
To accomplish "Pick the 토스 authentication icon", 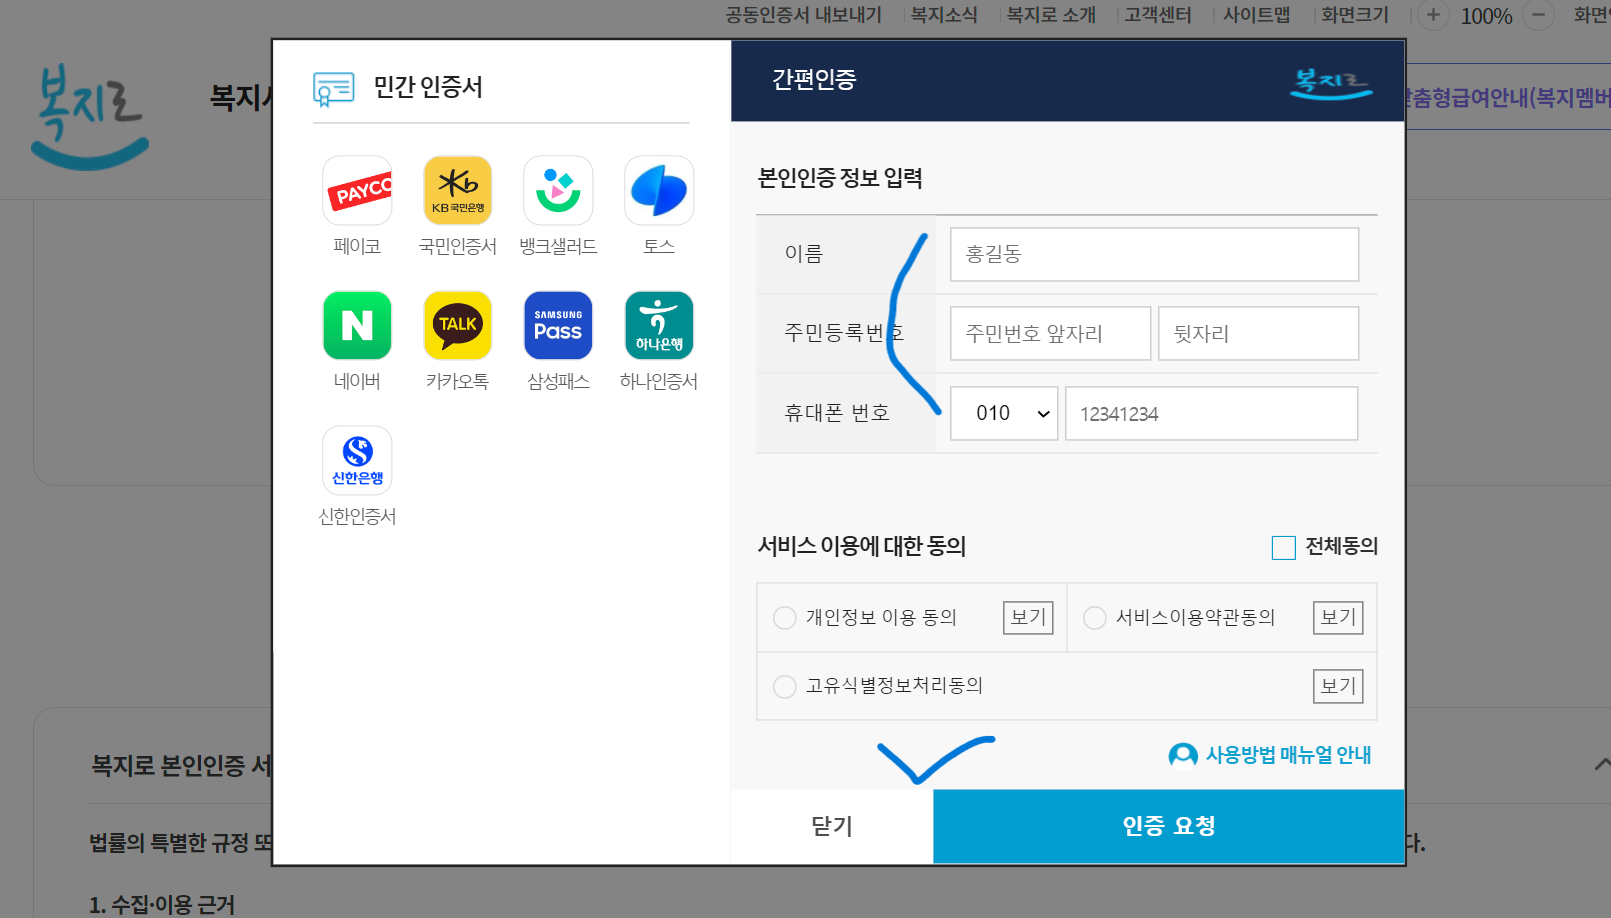I will [658, 190].
